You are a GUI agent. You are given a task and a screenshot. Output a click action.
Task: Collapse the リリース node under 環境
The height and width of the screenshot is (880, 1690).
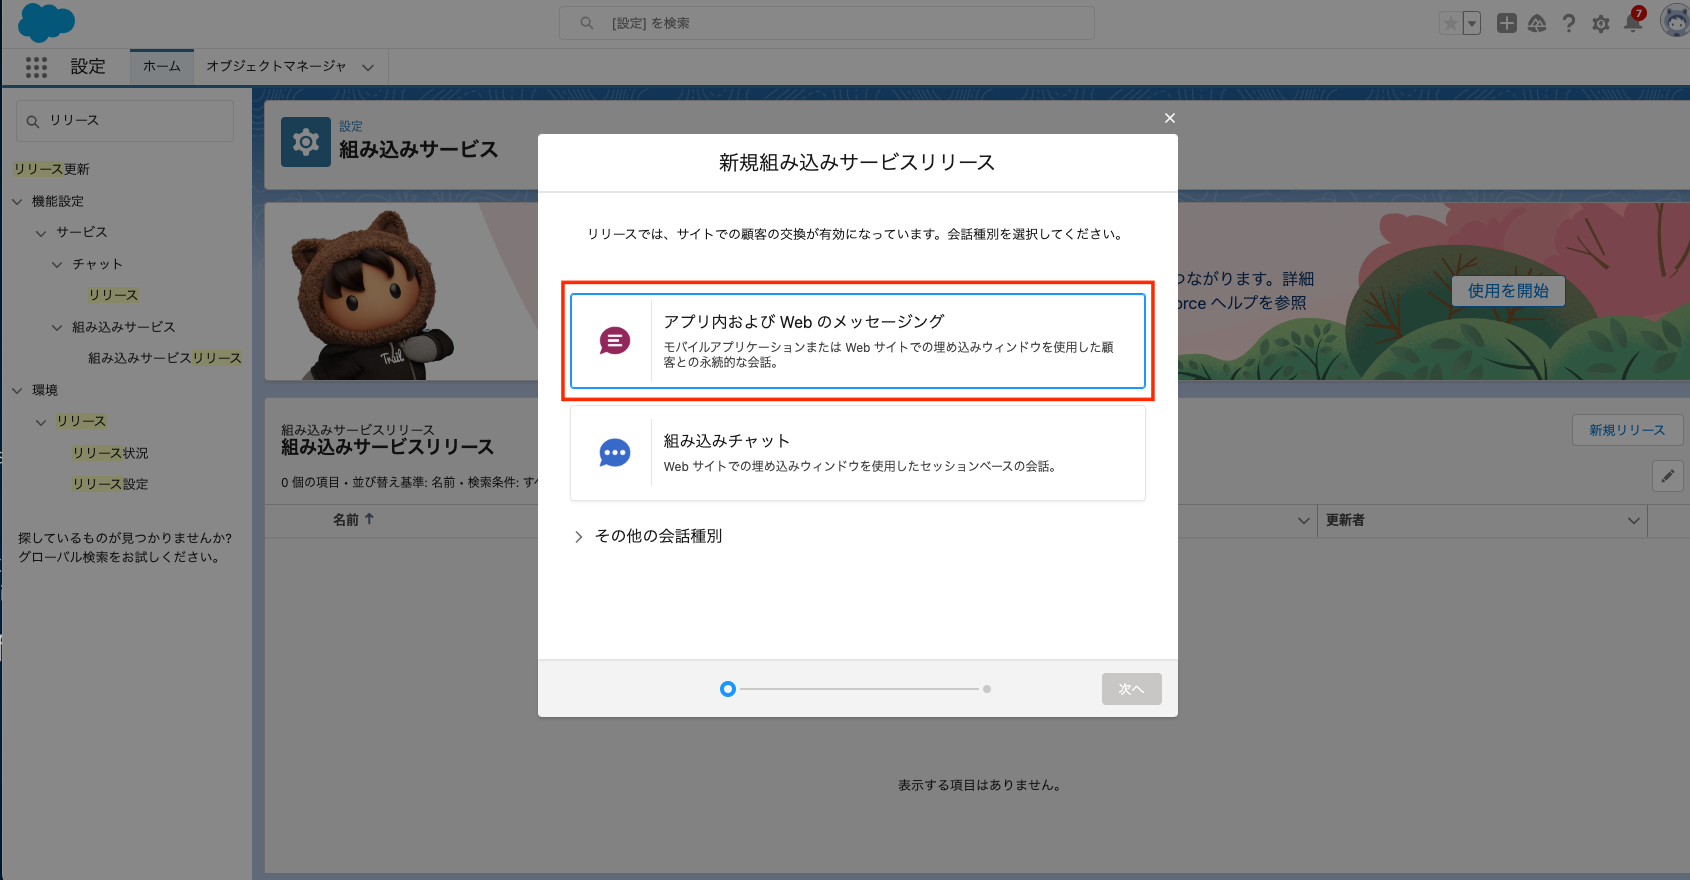41,422
